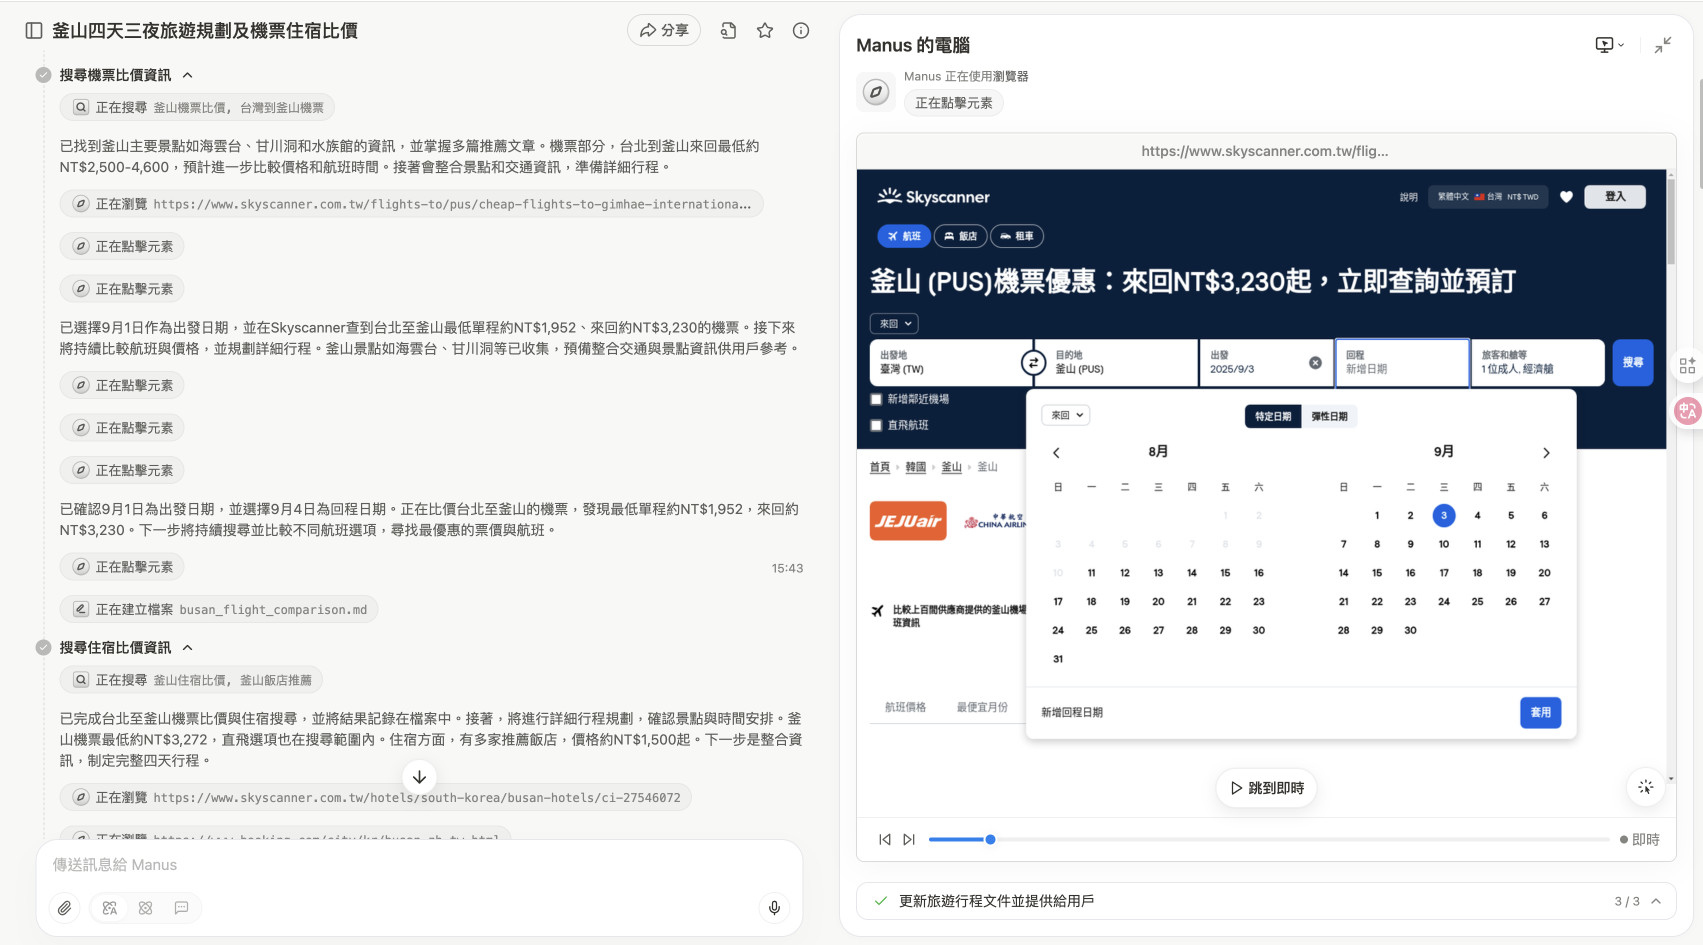Click the Skyscanner logo
The width and height of the screenshot is (1703, 945).
[x=933, y=197]
